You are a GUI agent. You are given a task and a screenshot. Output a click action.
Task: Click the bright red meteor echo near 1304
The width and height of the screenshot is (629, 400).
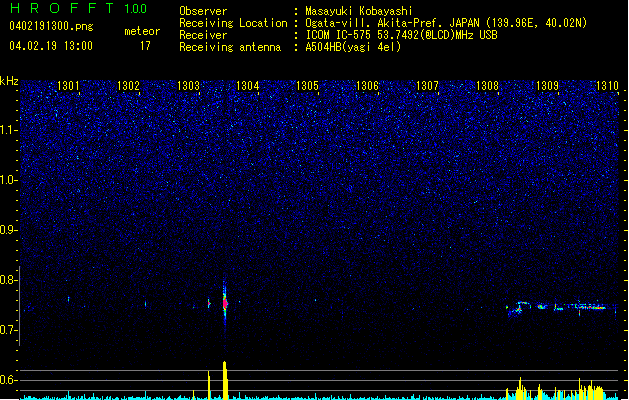click(x=225, y=303)
